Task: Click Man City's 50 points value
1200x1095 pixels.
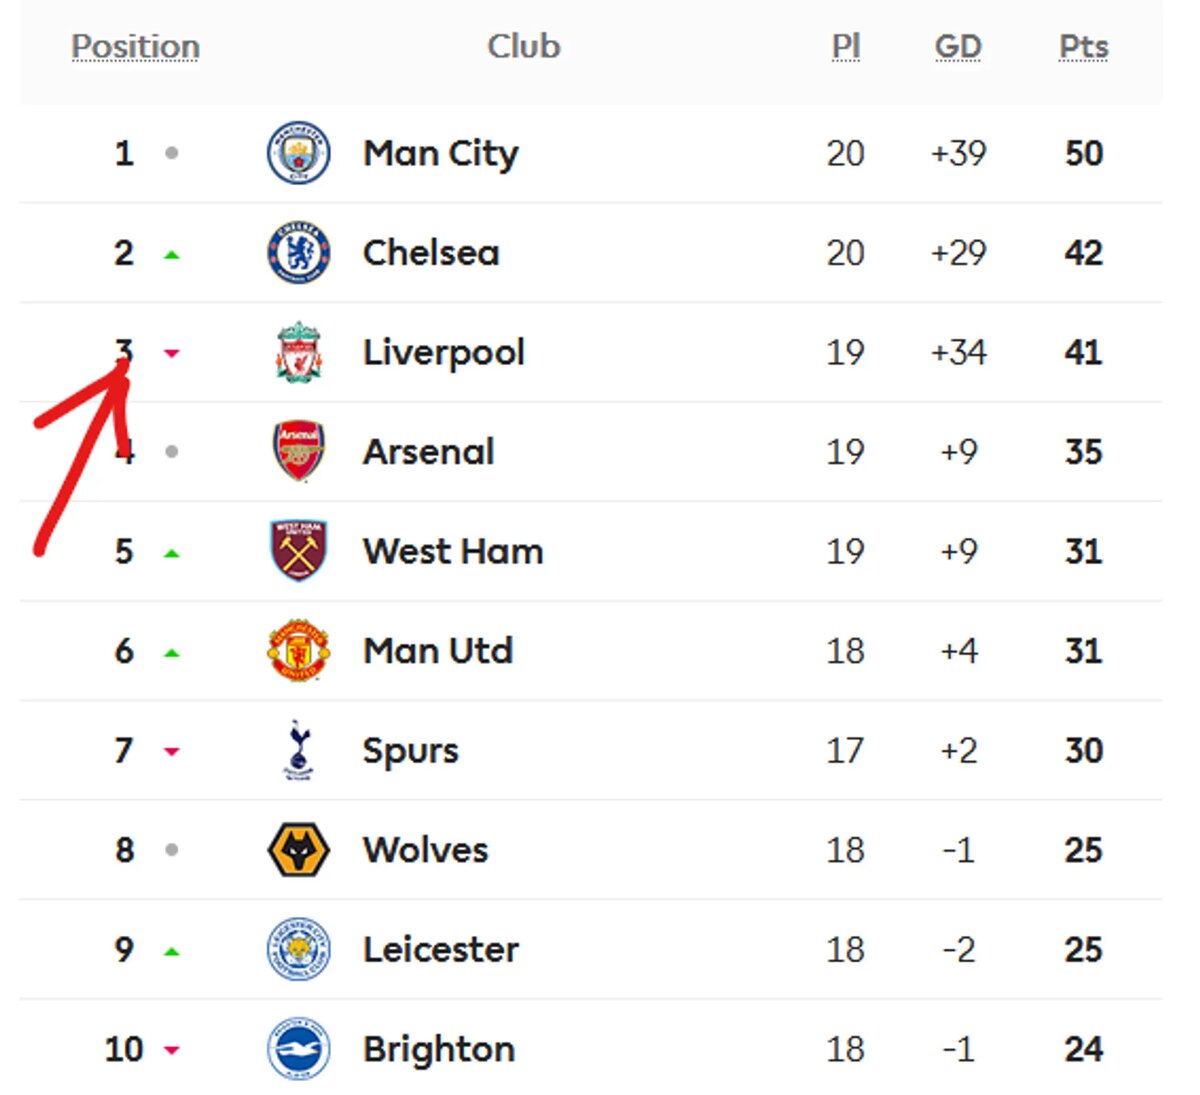Action: coord(1084,153)
